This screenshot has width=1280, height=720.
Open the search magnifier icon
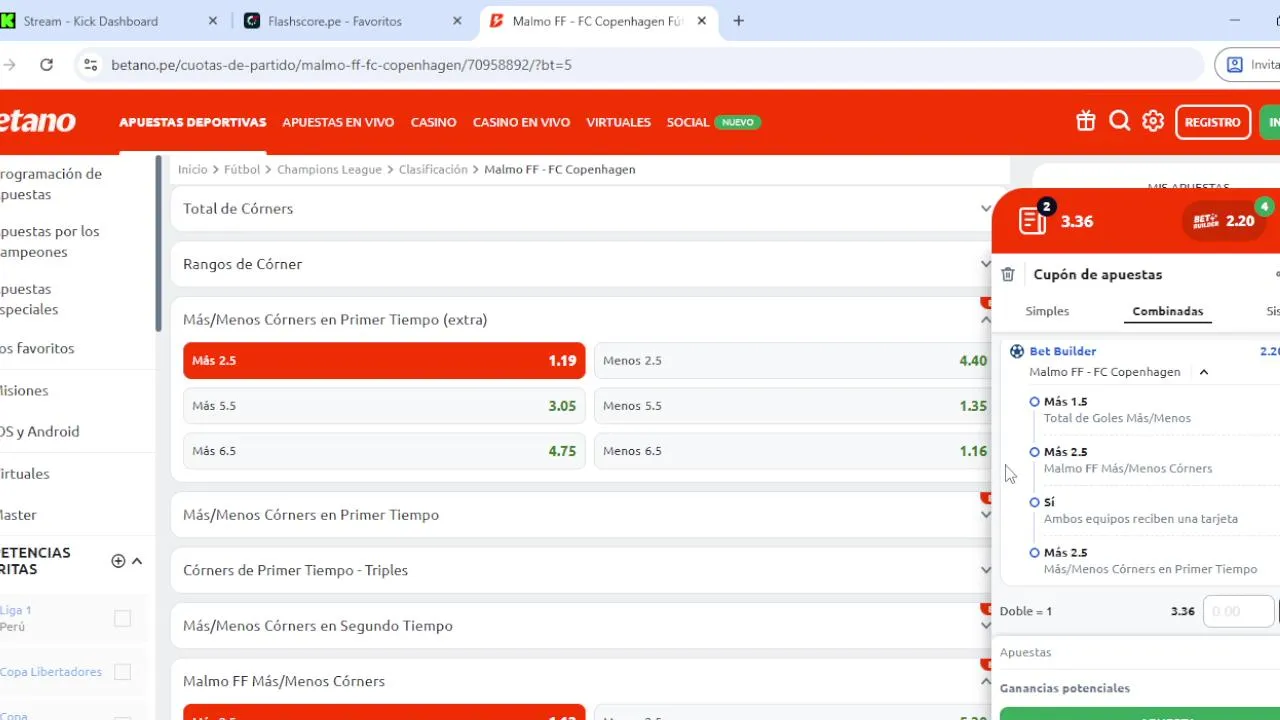click(1120, 121)
